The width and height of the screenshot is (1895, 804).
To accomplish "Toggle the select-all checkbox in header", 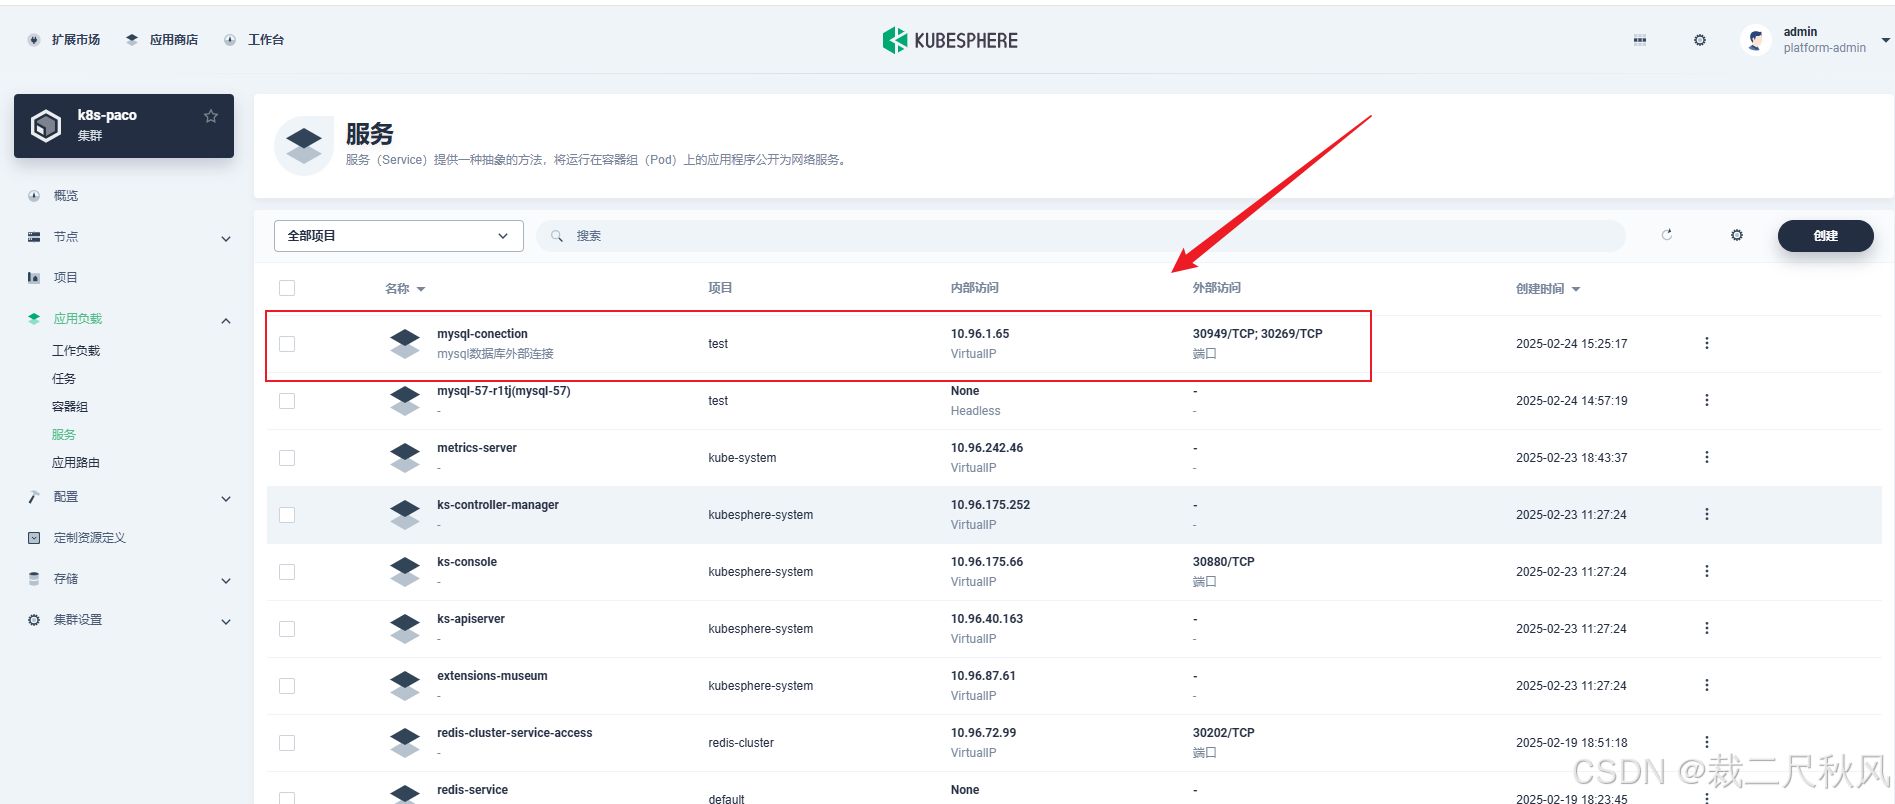I will tap(287, 288).
